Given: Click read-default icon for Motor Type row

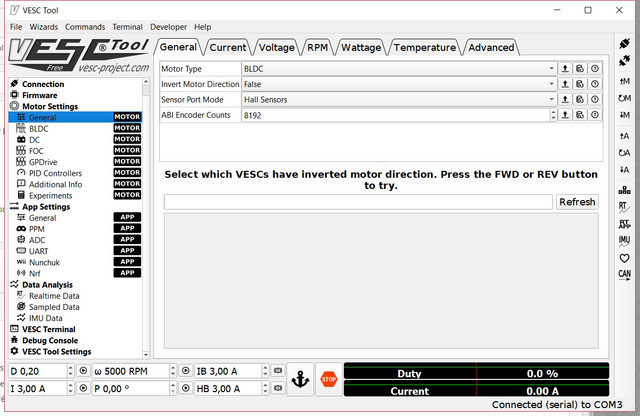Looking at the screenshot, I should pyautogui.click(x=580, y=69).
